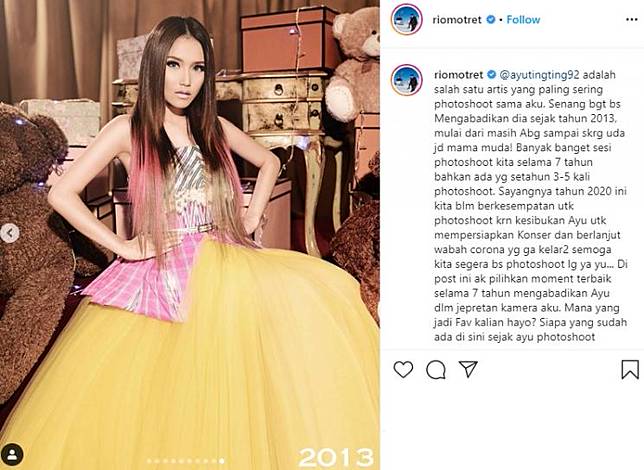
Task: Open riomotret avatar beside the caption
Action: (x=407, y=79)
